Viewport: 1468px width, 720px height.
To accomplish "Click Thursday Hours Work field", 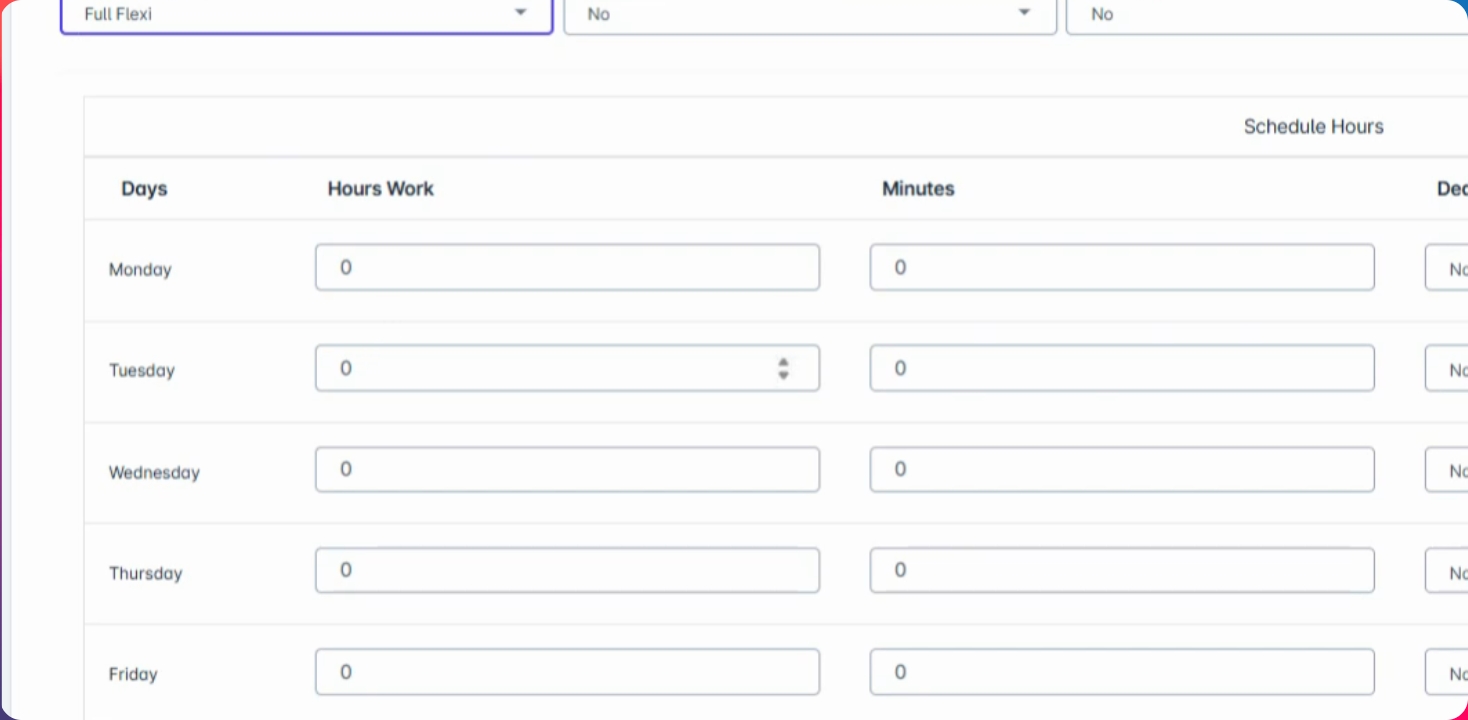I will coord(566,571).
